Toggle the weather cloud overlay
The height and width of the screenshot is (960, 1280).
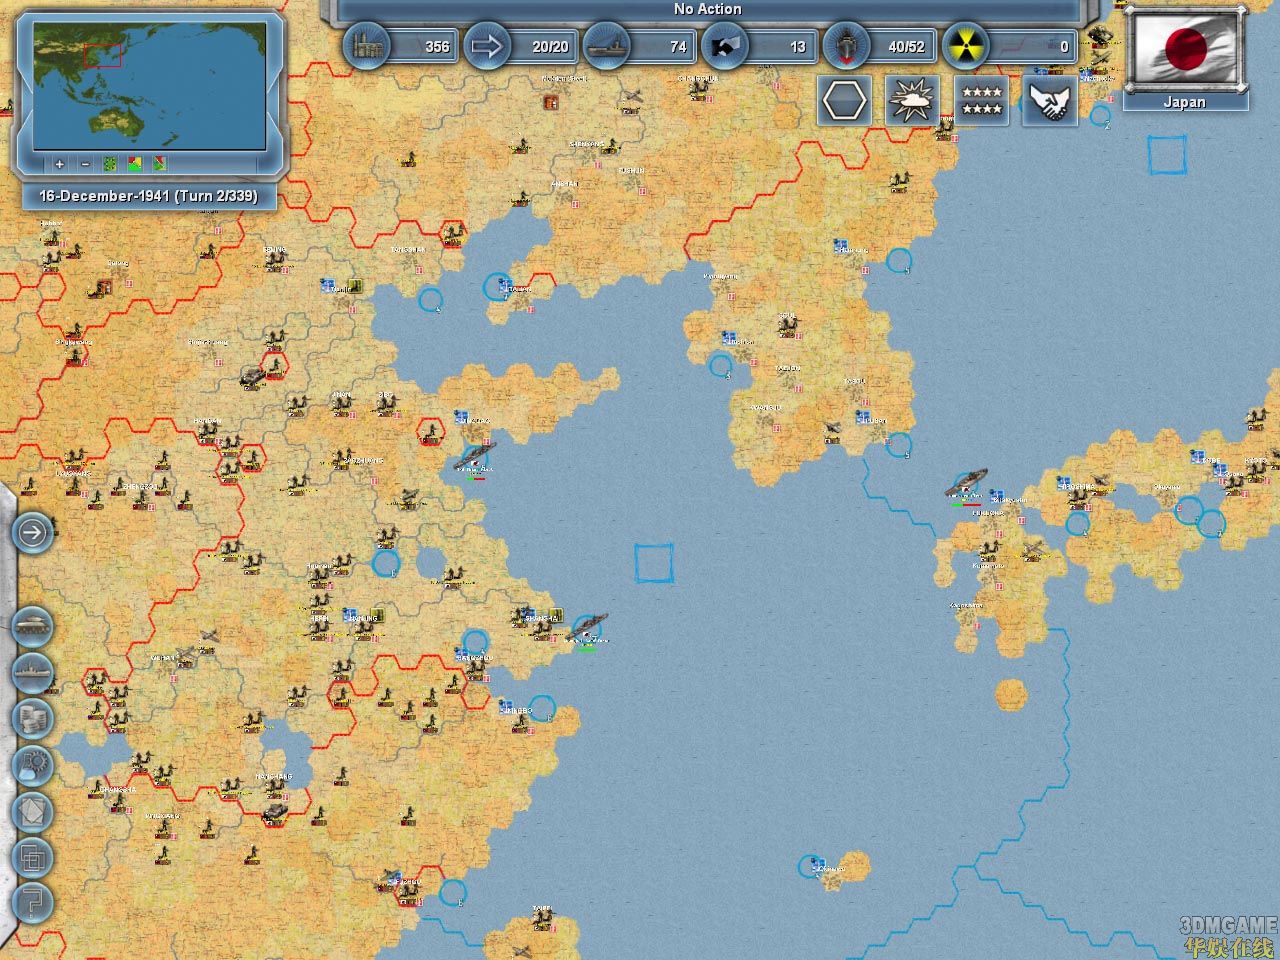912,101
